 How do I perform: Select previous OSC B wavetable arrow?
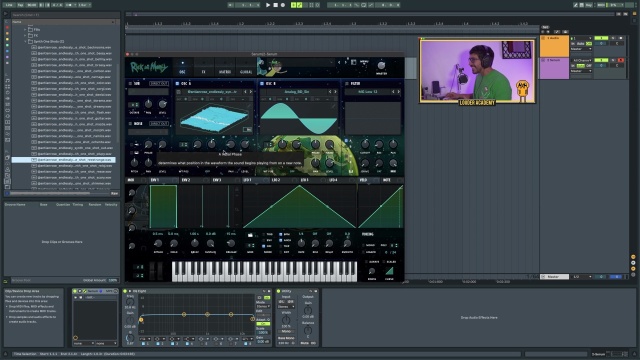click(330, 92)
